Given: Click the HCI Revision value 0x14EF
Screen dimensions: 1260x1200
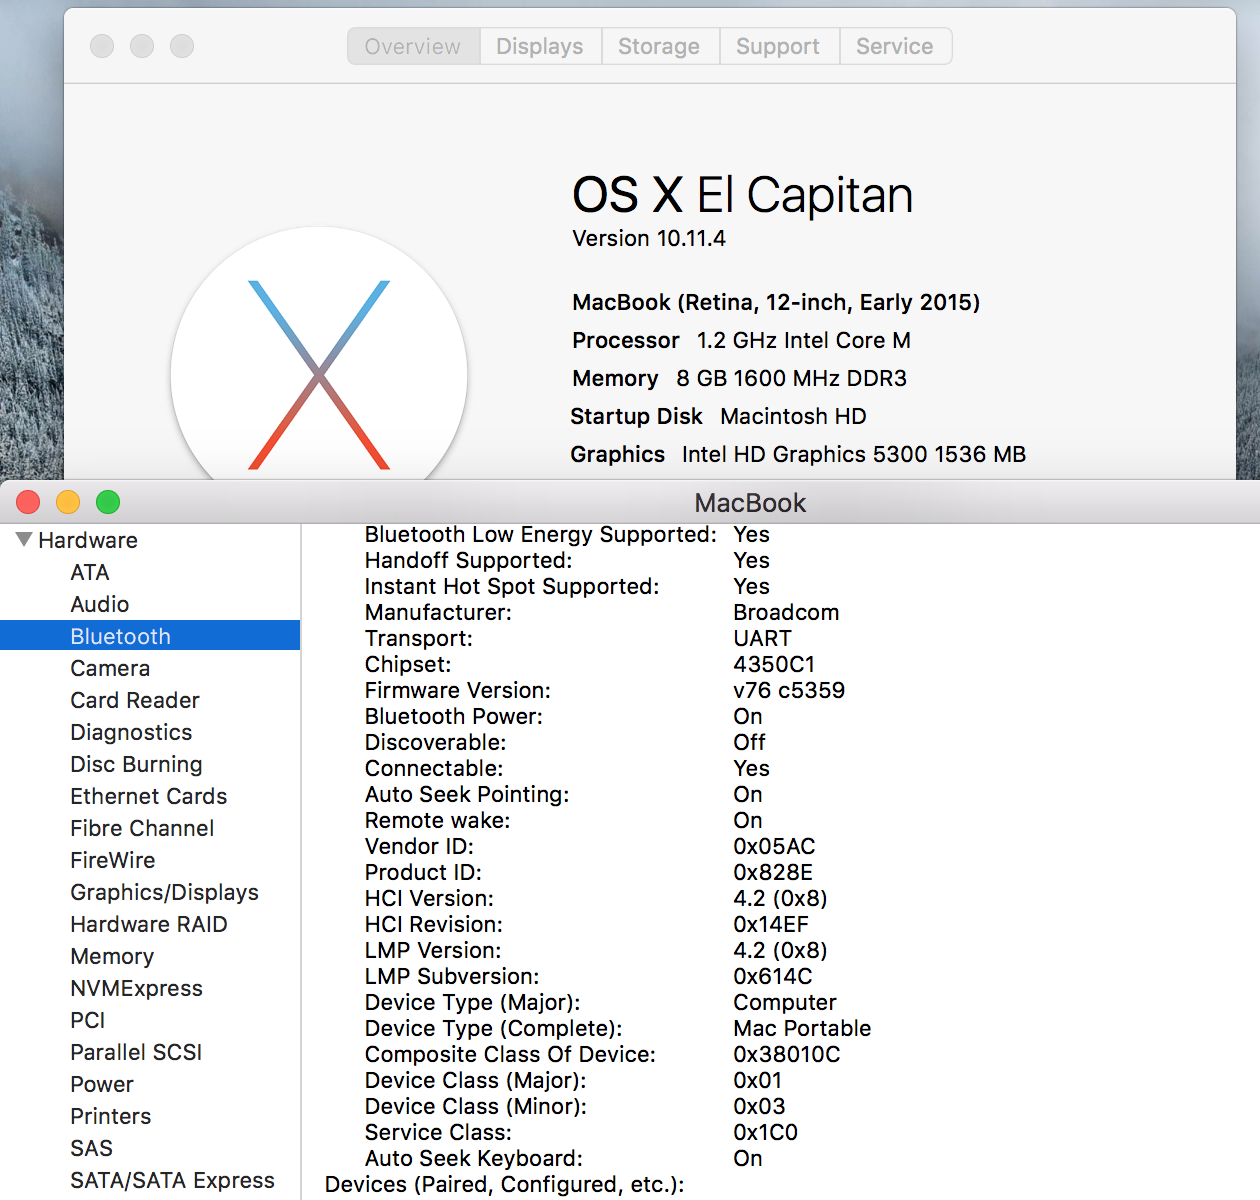Looking at the screenshot, I should 771,924.
